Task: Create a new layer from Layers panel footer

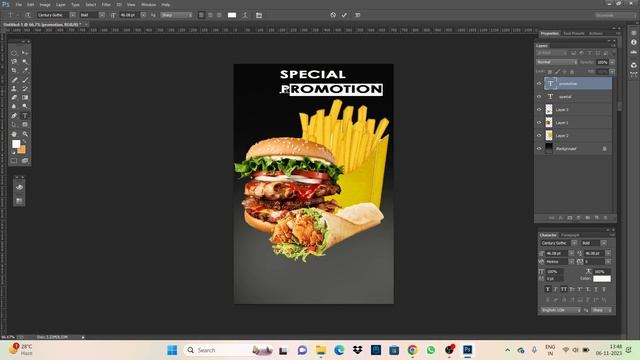Action: pos(596,218)
